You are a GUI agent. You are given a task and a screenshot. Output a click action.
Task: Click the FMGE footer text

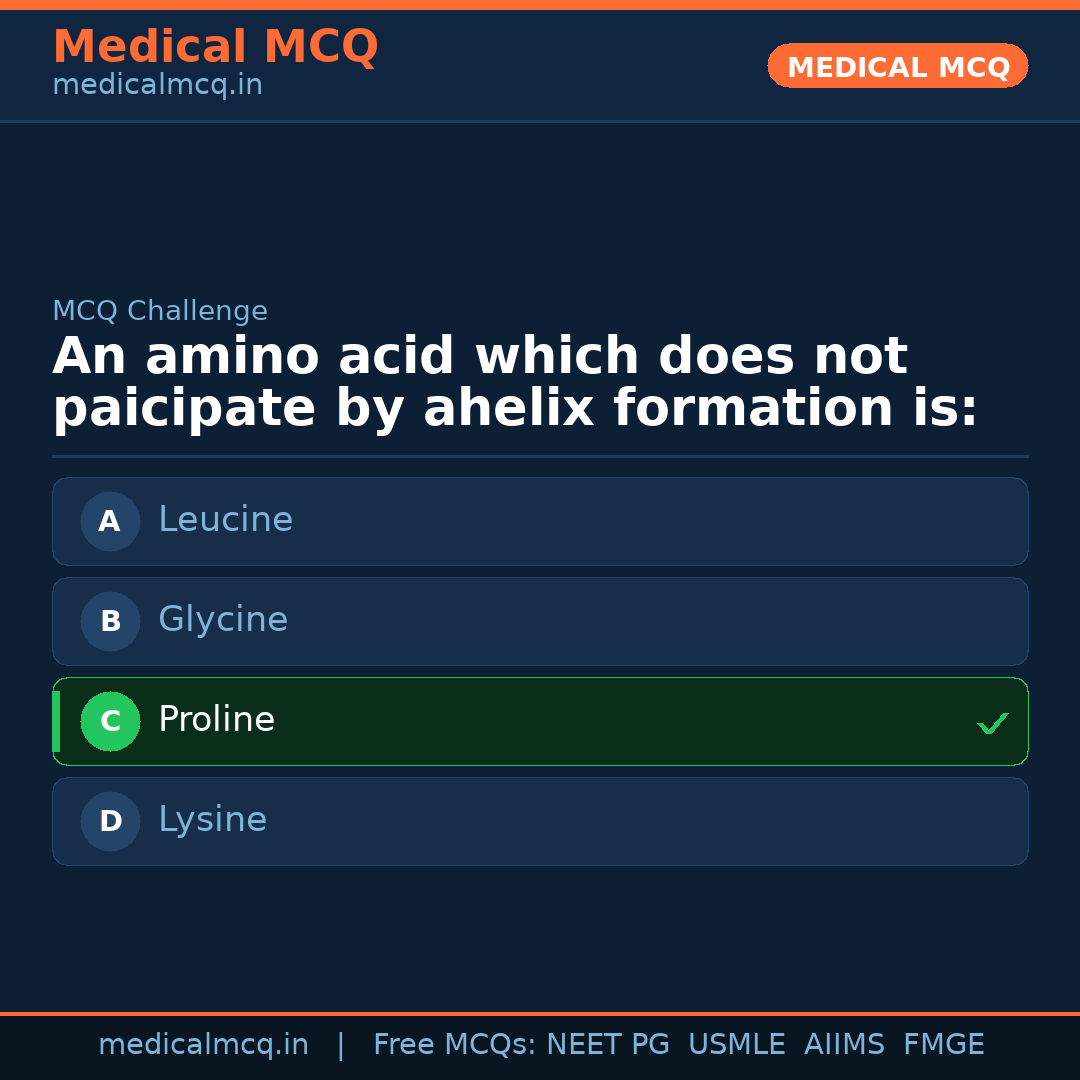click(943, 1045)
